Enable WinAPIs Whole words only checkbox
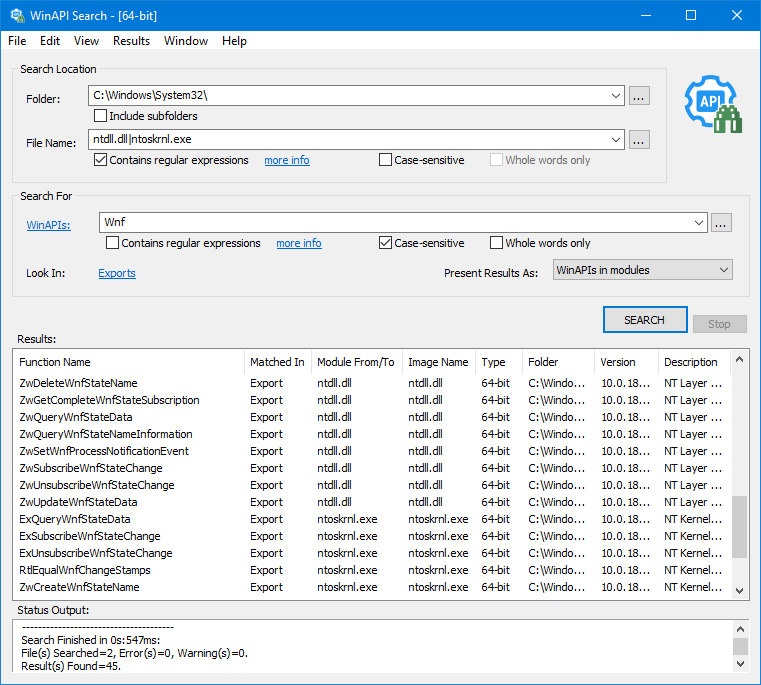 pyautogui.click(x=496, y=243)
